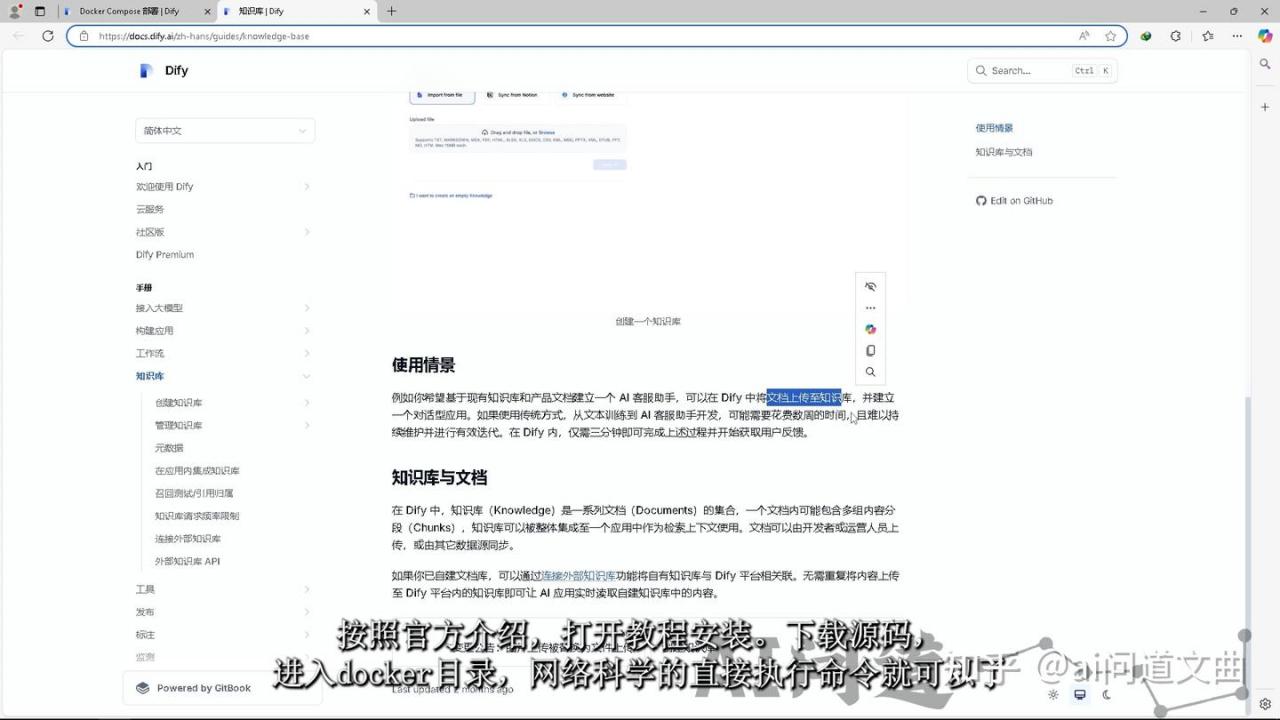
Task: Open the 简体中文 language dropdown
Action: pyautogui.click(x=225, y=131)
